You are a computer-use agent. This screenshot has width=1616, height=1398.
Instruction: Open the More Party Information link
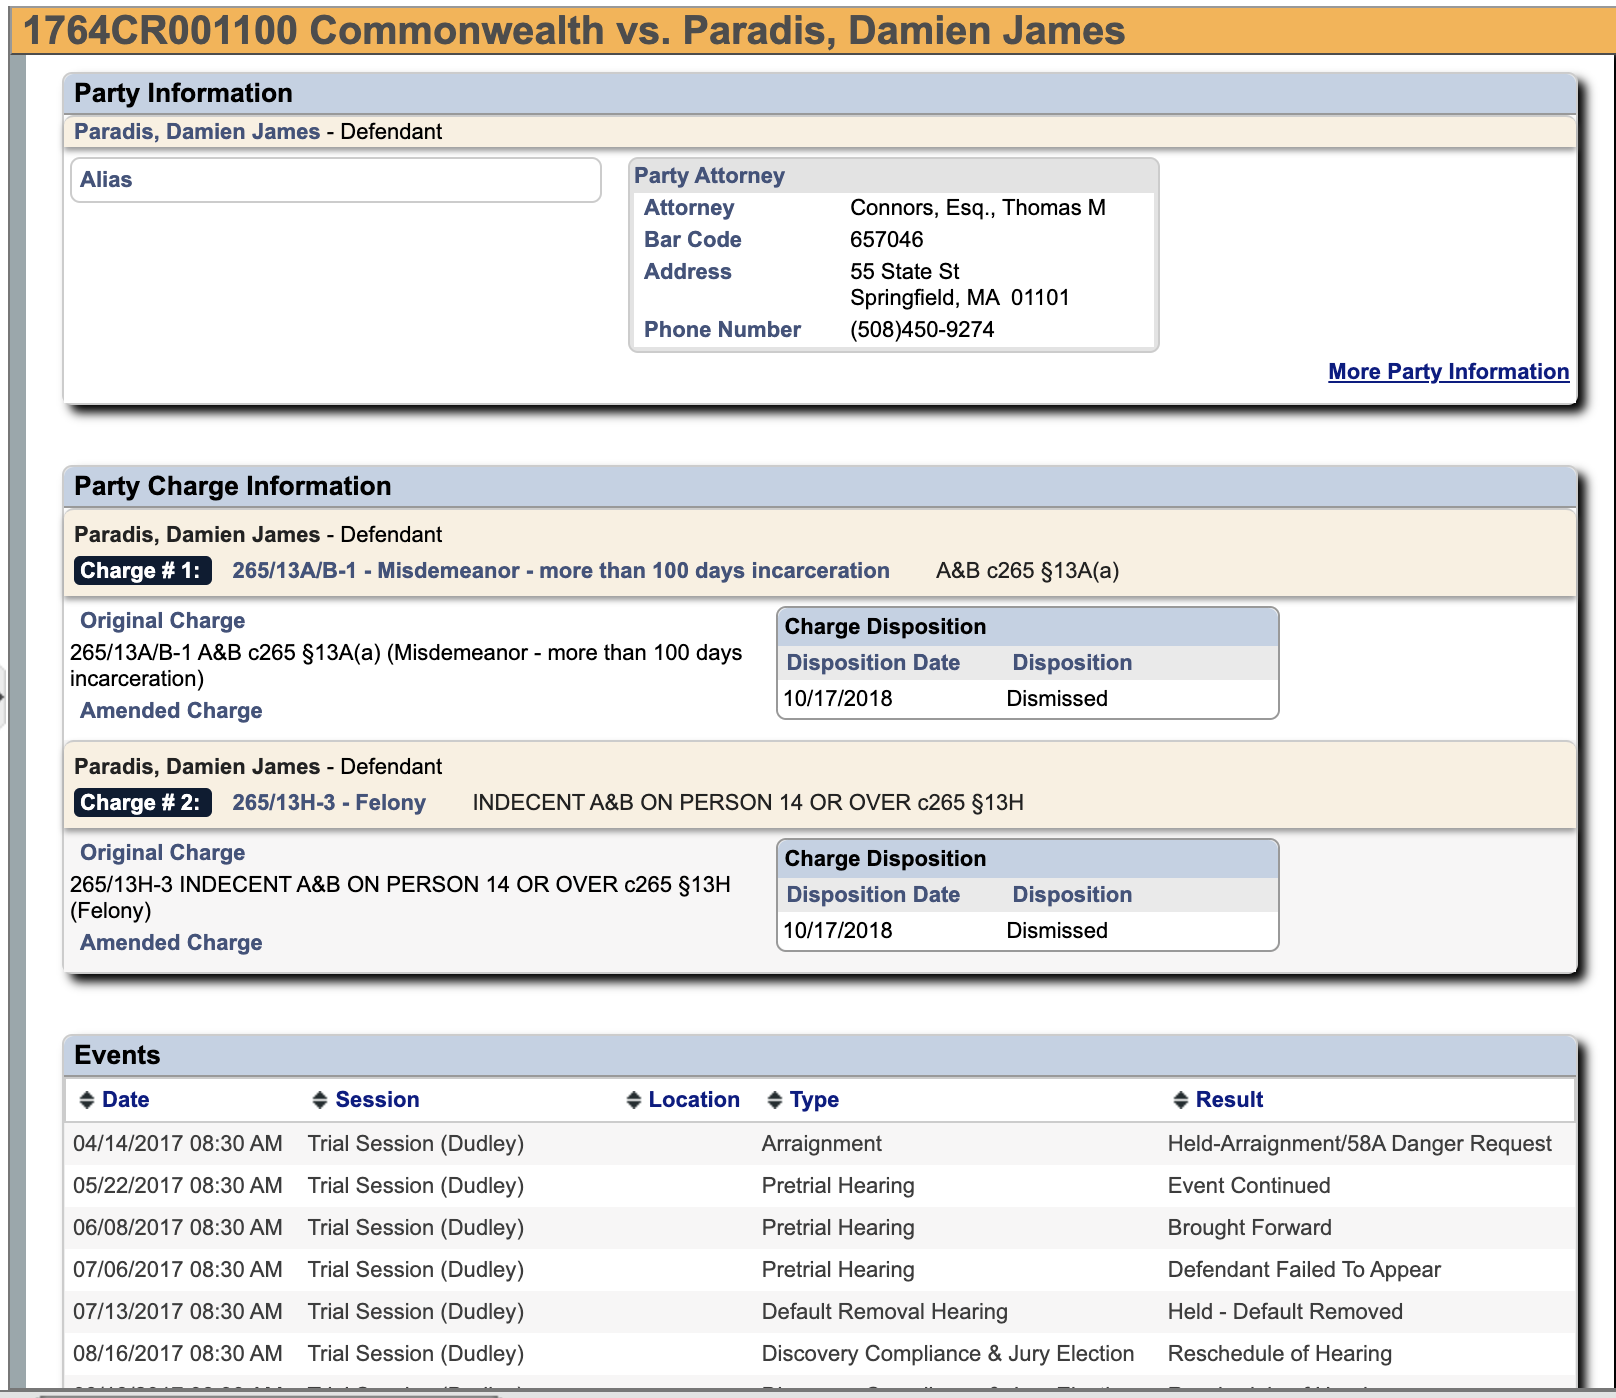point(1447,372)
